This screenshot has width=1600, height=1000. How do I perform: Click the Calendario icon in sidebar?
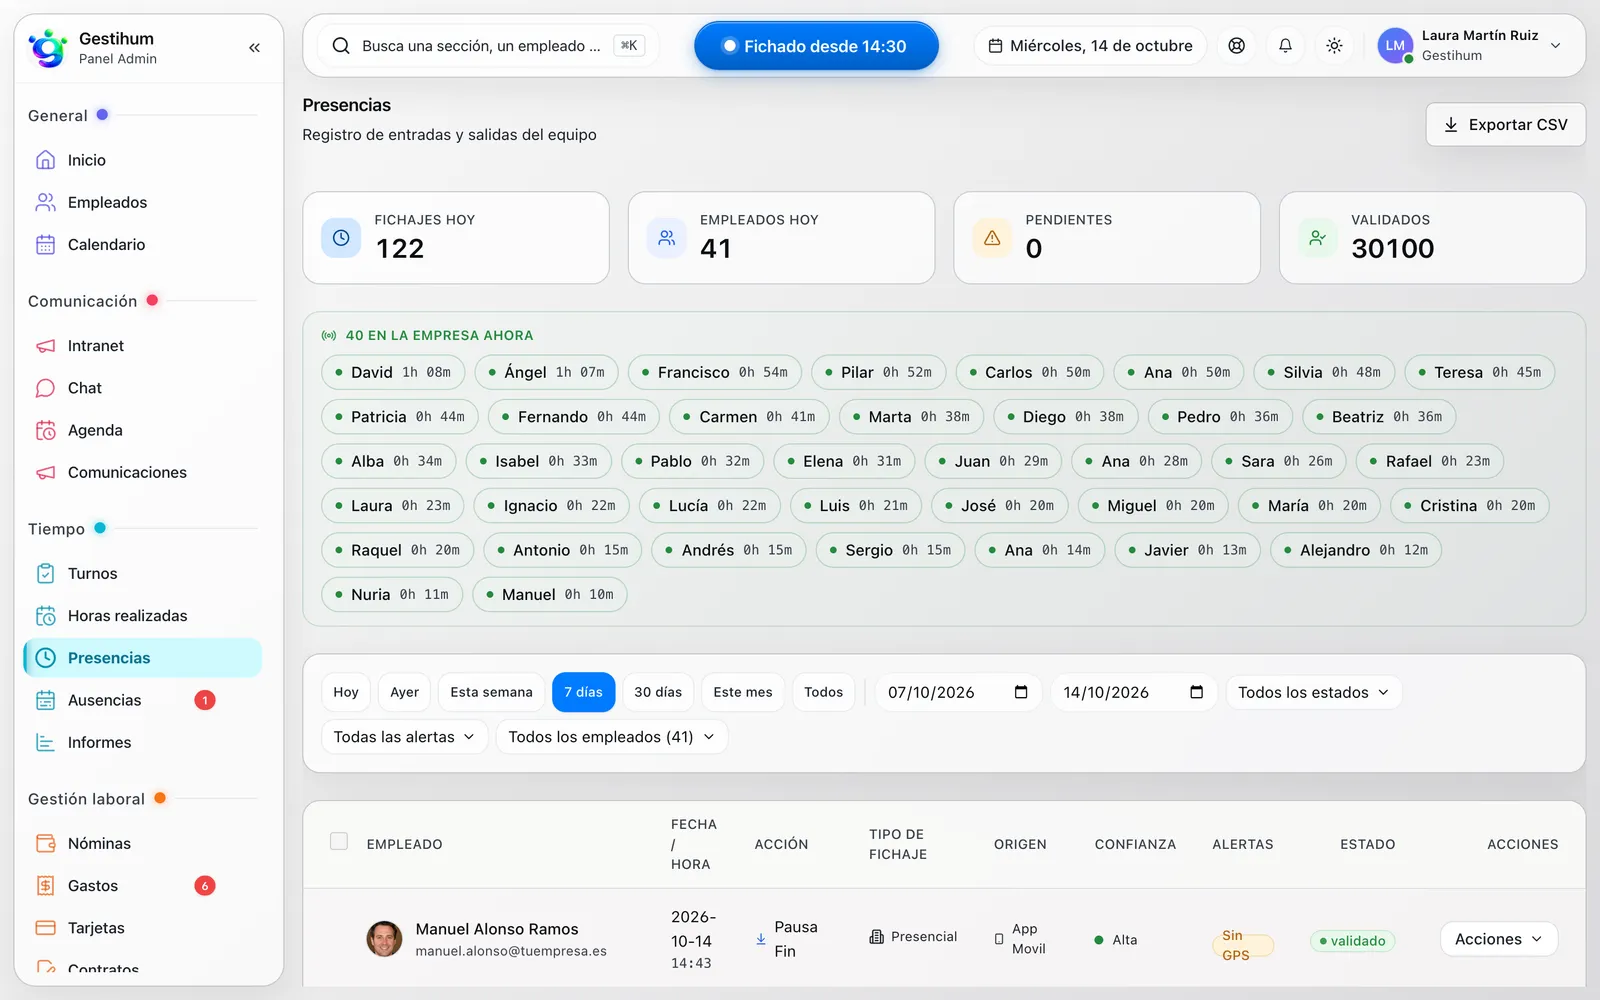click(x=45, y=244)
